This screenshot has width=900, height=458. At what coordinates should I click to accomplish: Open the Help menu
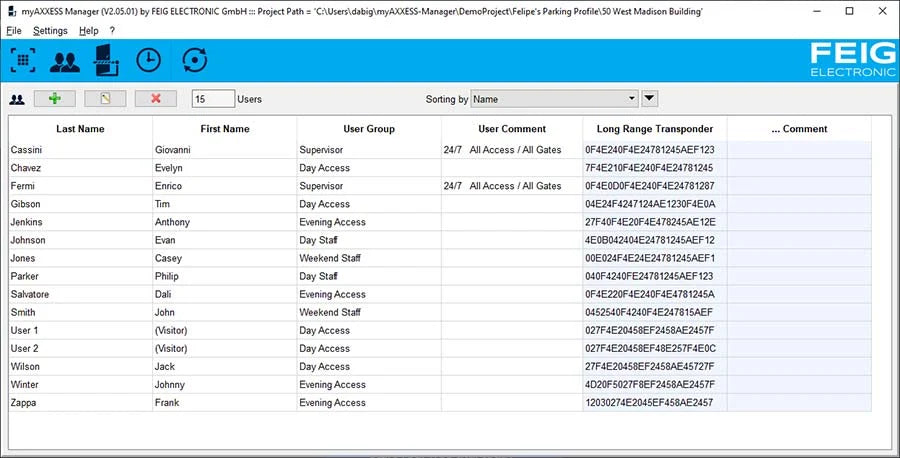pos(89,31)
